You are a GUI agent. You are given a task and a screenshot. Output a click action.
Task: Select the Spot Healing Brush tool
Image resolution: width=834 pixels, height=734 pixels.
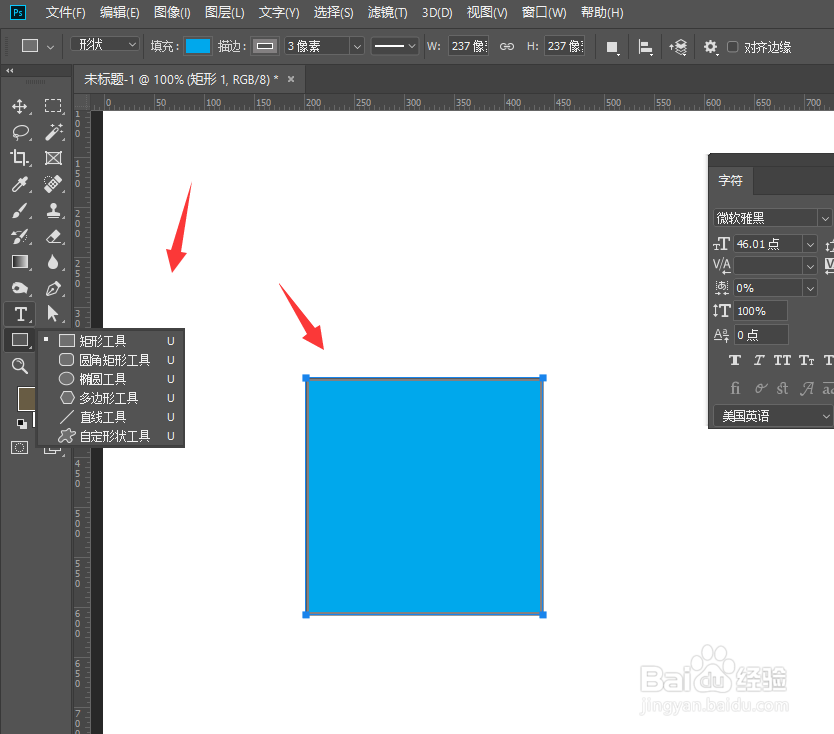click(53, 184)
